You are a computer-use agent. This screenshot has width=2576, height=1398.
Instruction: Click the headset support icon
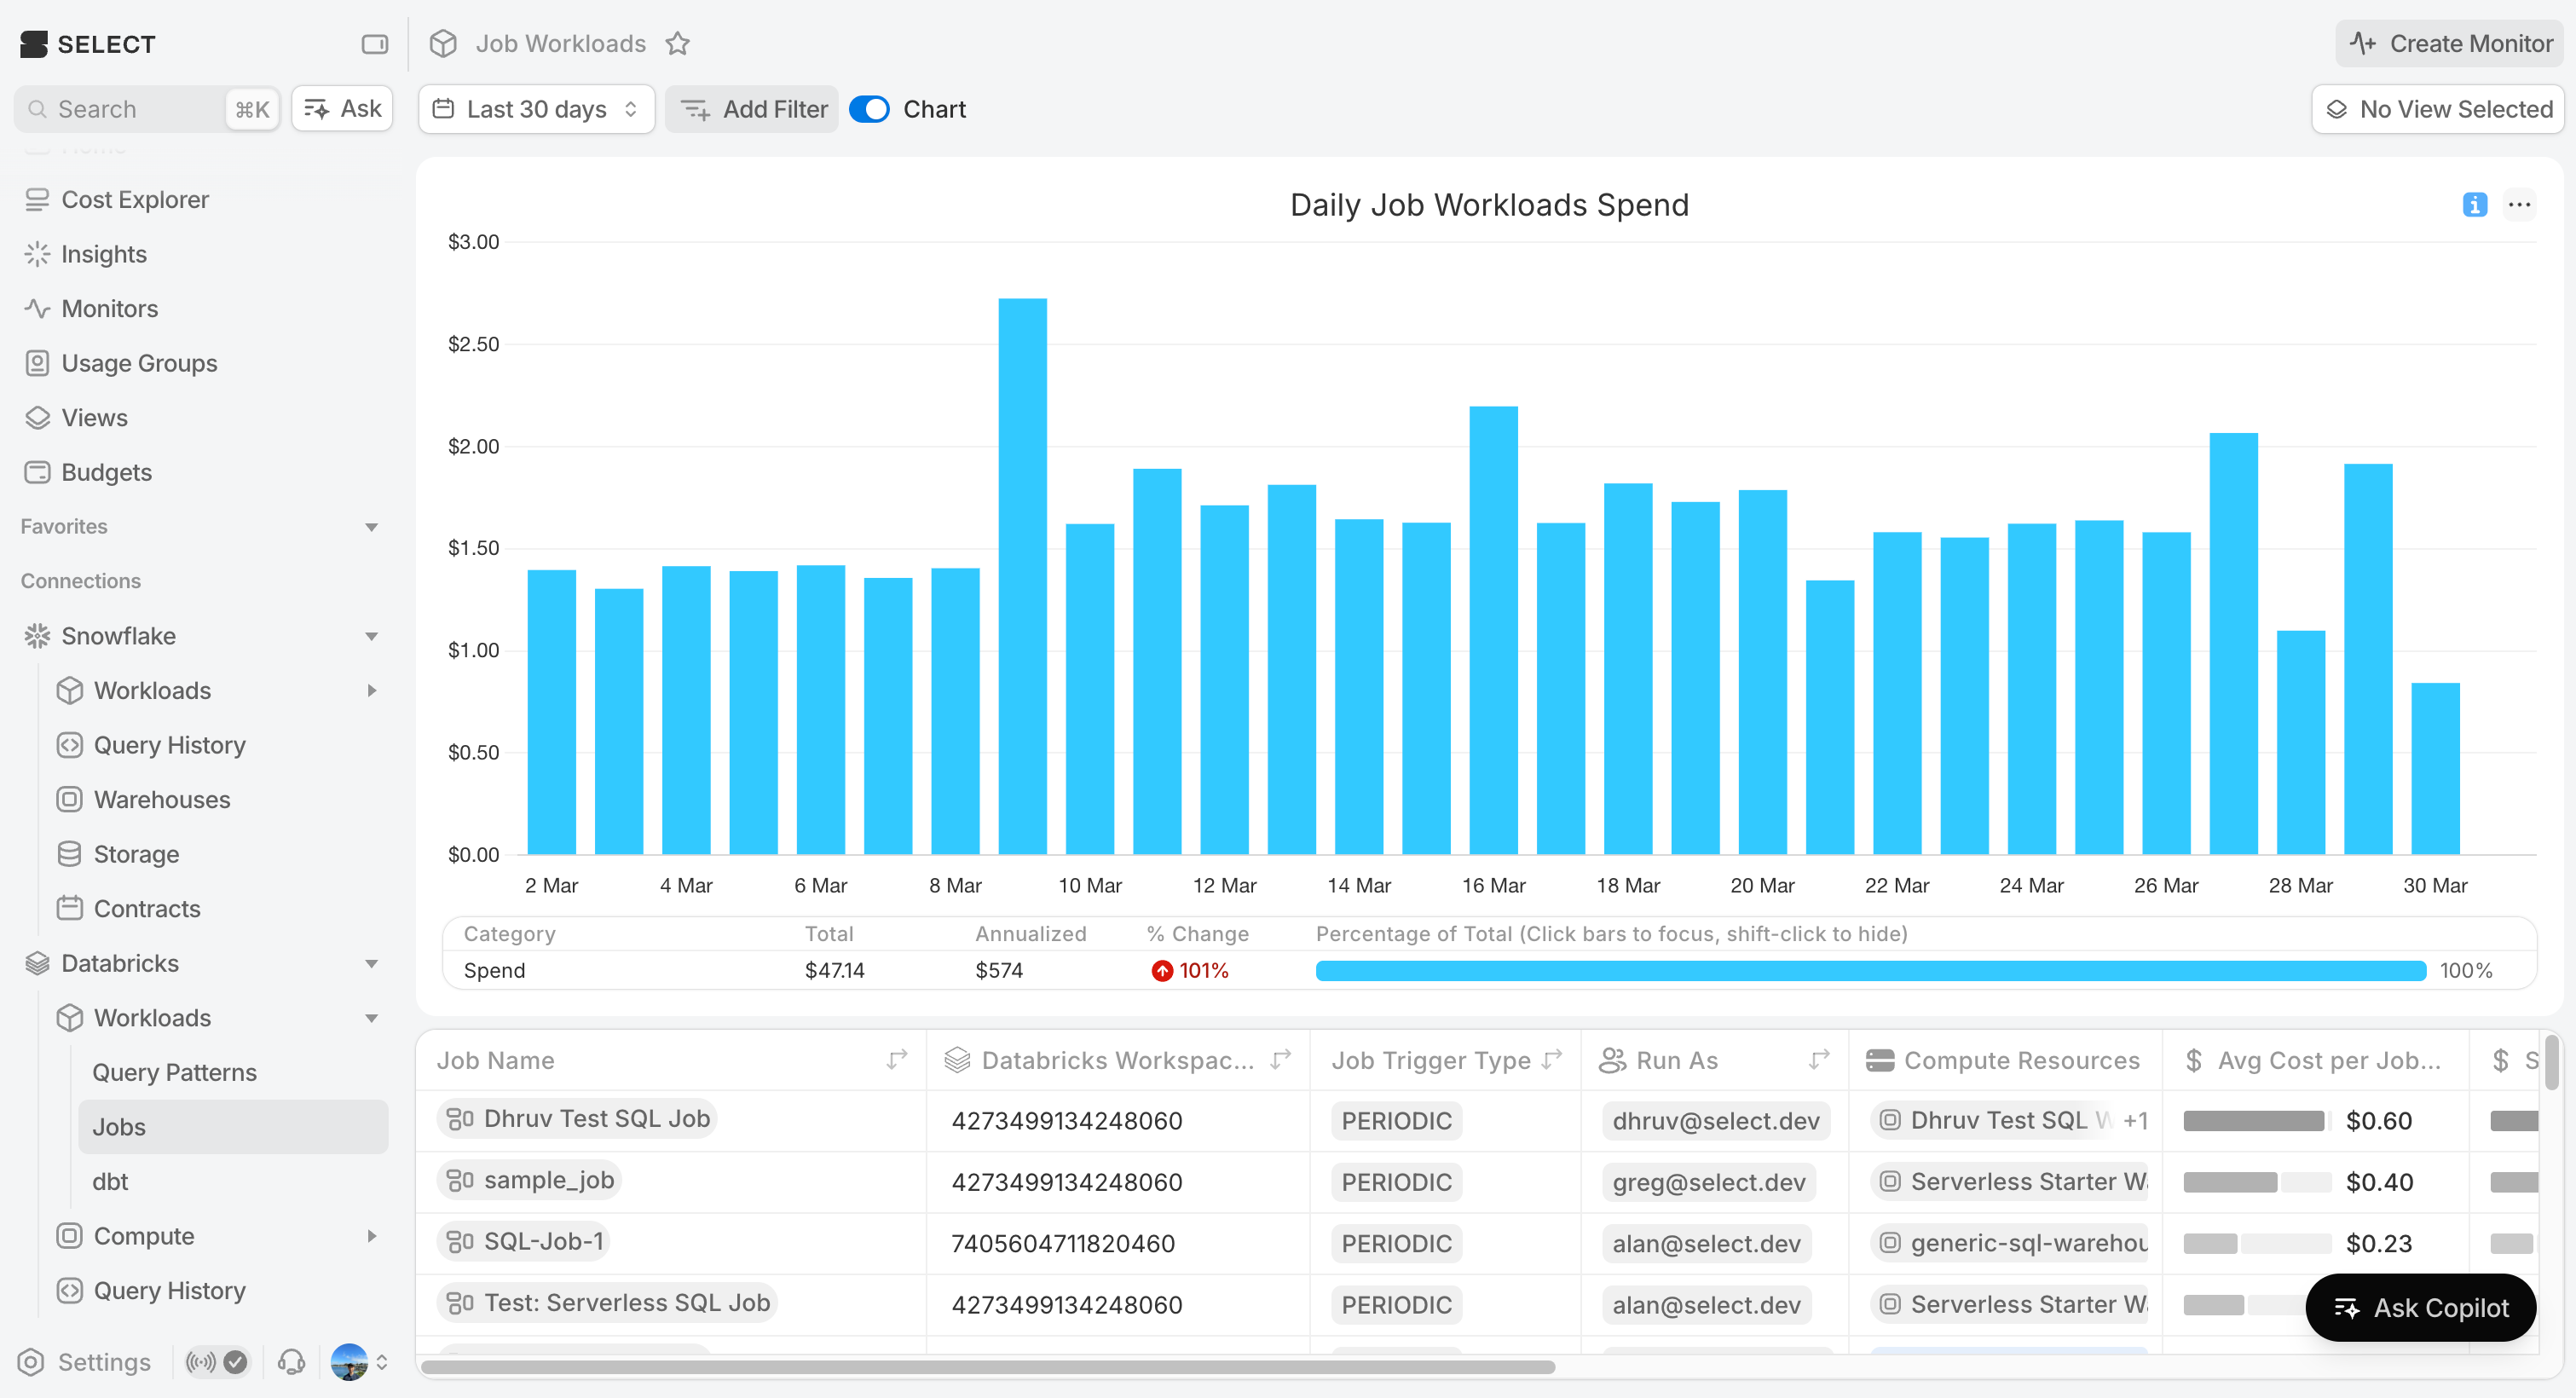291,1362
